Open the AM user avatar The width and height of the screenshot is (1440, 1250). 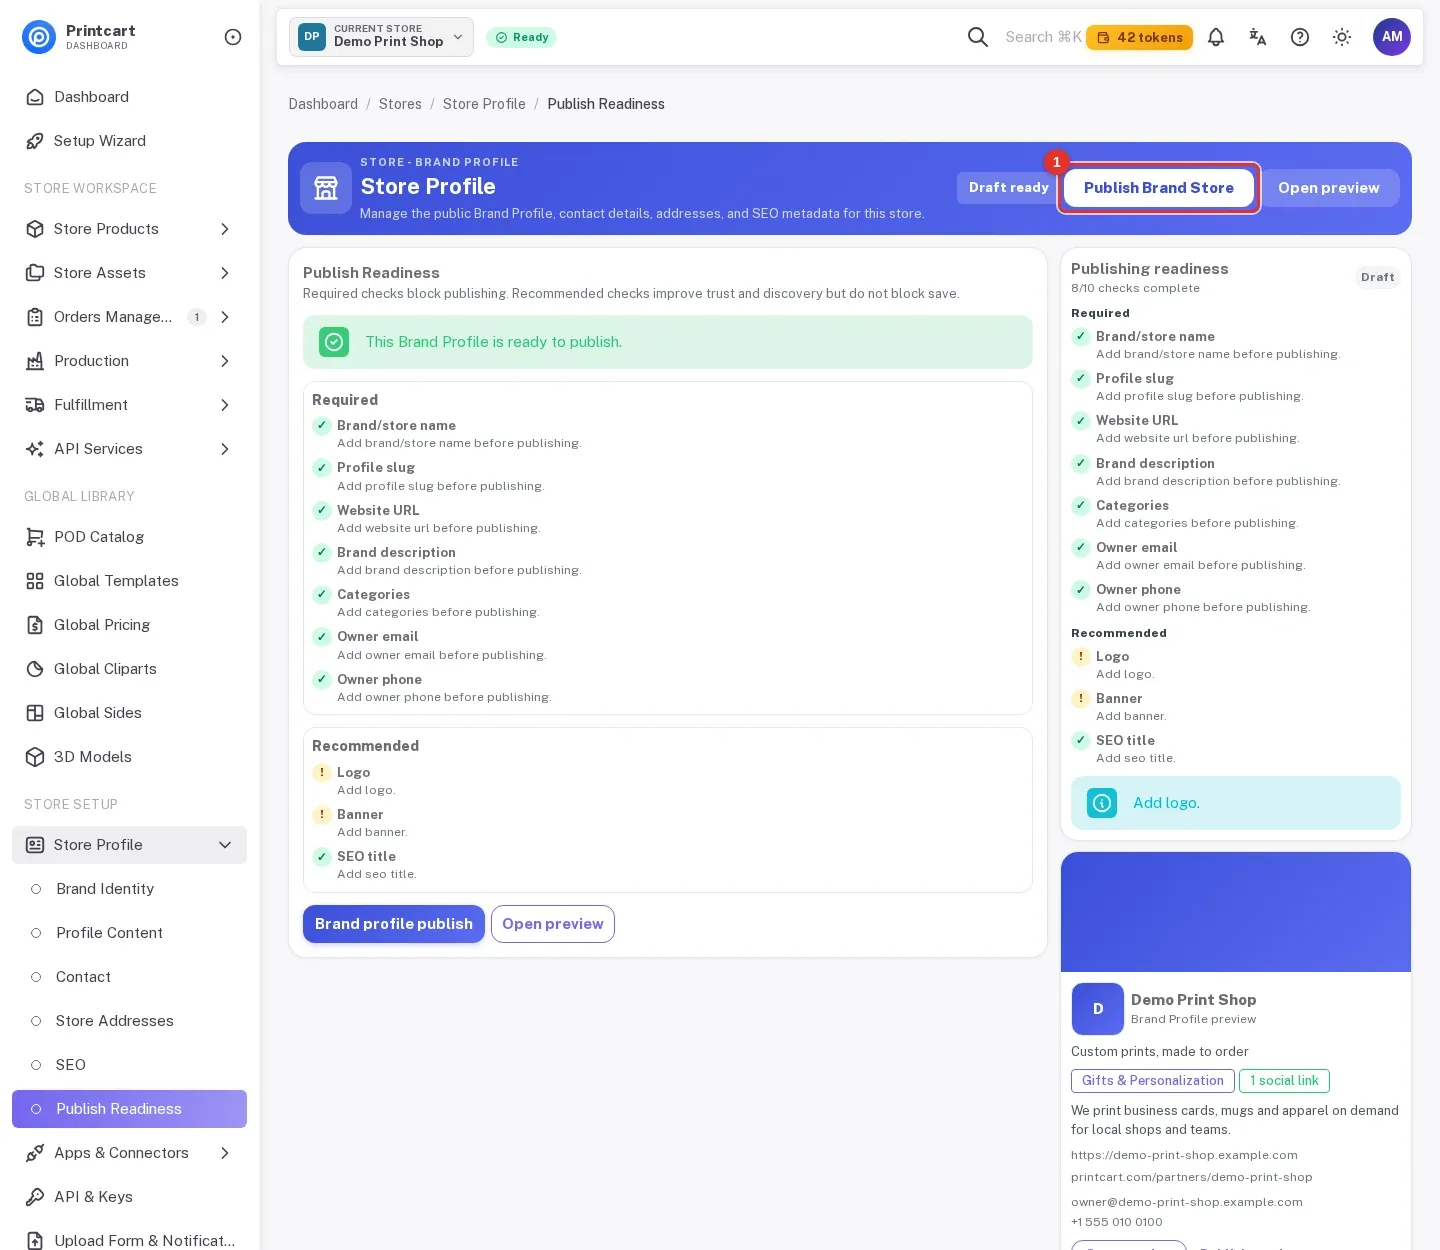[x=1392, y=37]
